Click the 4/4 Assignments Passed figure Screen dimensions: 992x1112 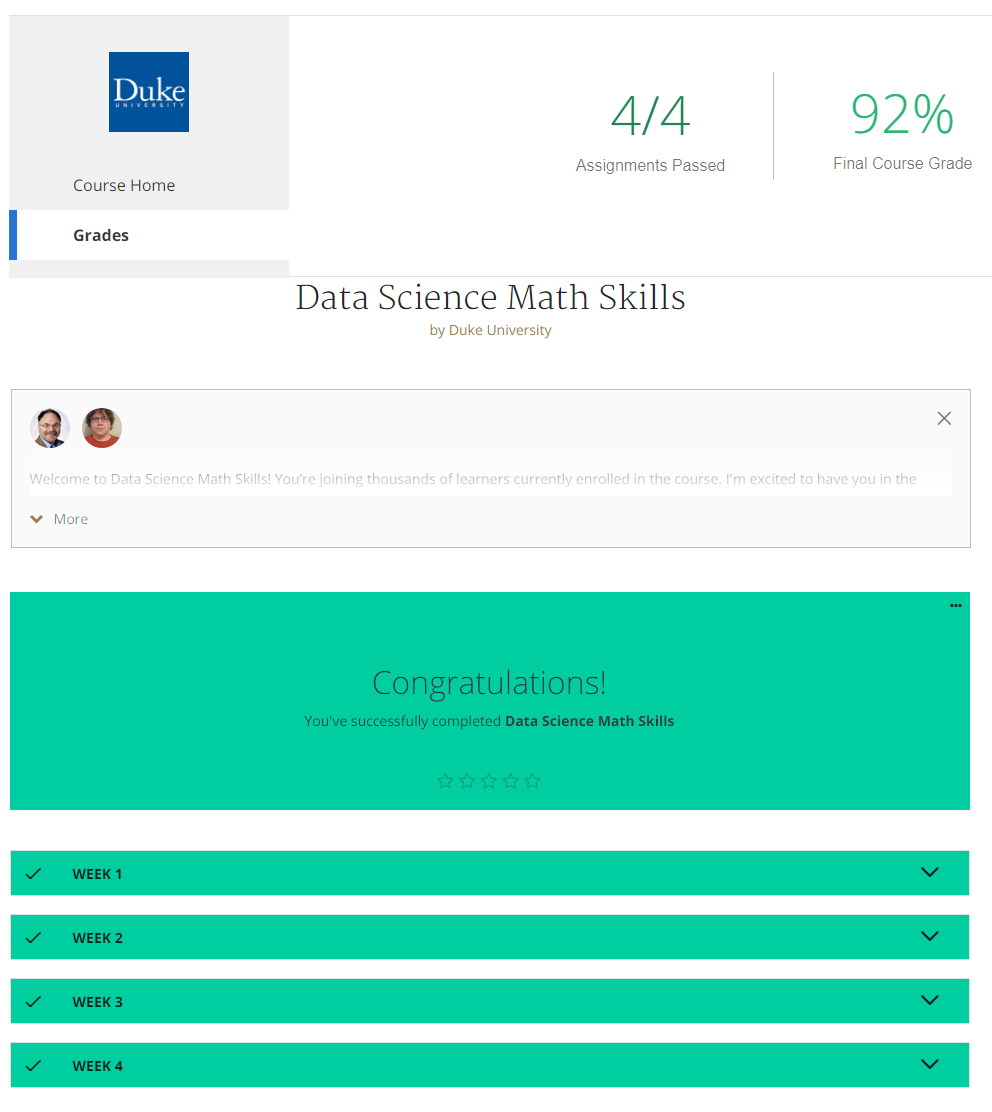pos(650,117)
